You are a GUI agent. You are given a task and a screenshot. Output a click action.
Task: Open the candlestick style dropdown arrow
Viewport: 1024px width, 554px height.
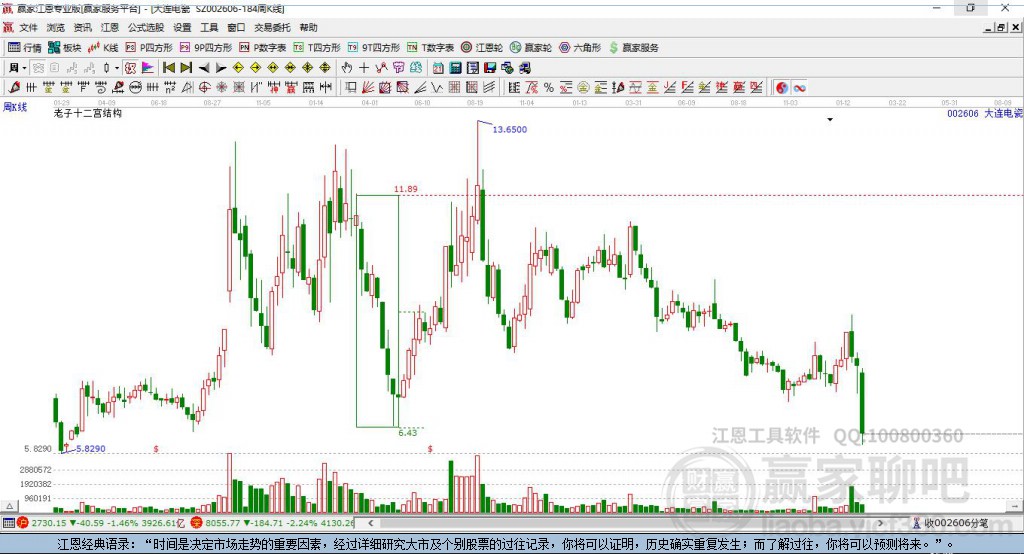(117, 68)
